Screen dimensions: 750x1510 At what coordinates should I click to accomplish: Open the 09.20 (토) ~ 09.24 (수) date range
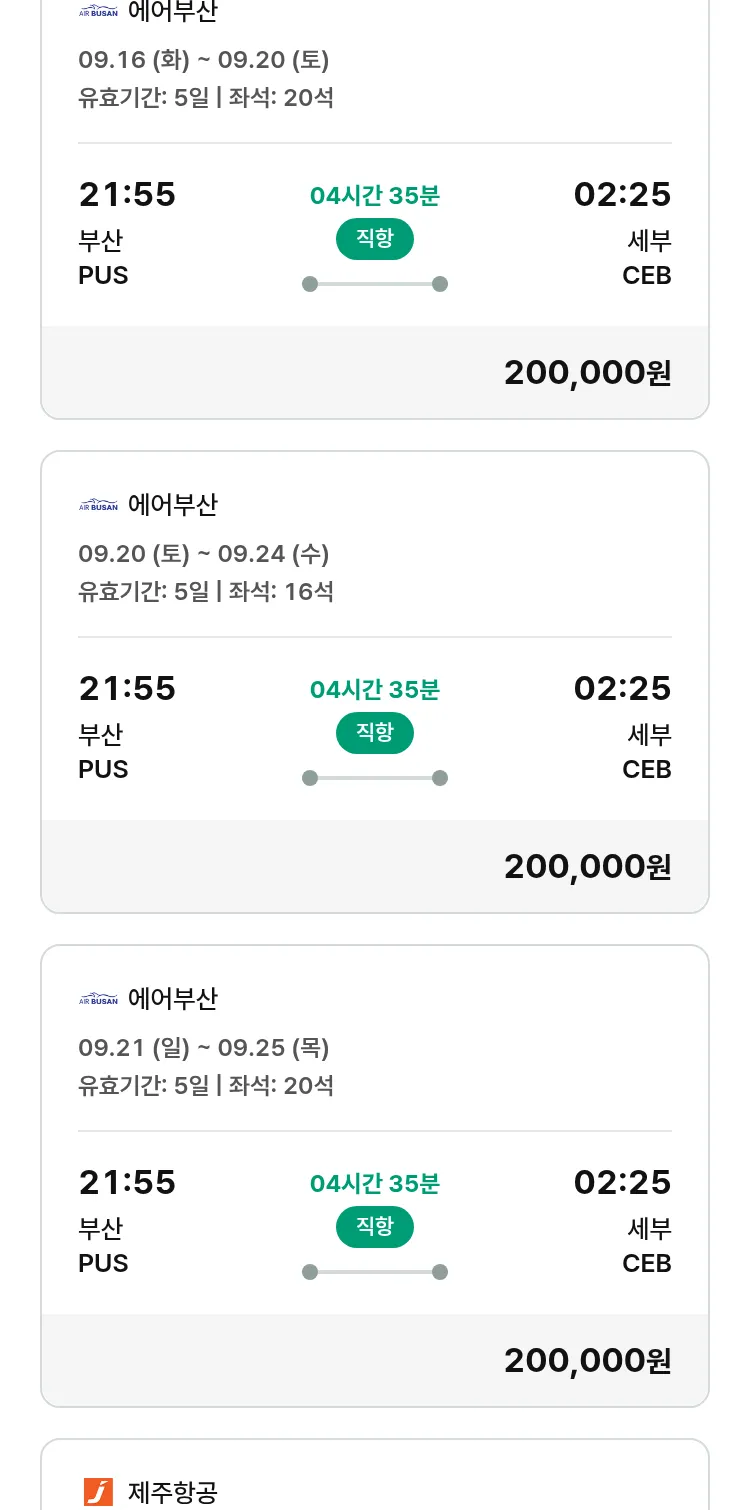coord(204,554)
